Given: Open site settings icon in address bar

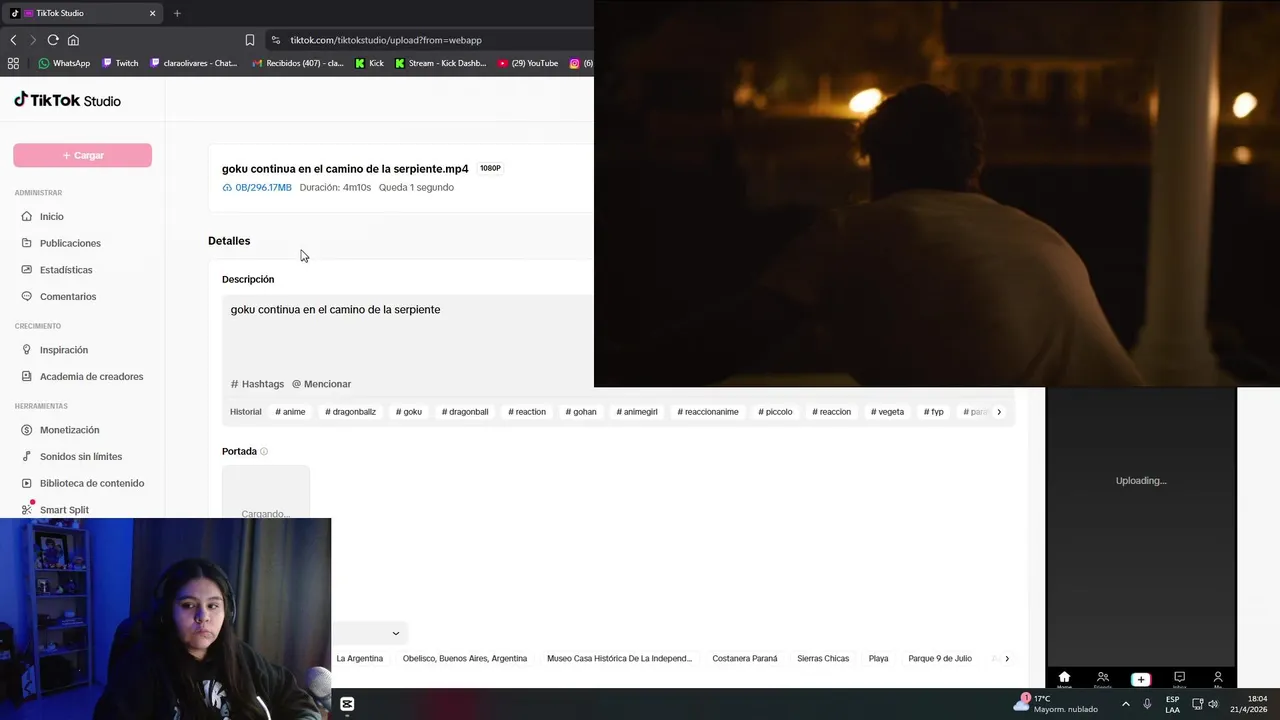Looking at the screenshot, I should click(x=276, y=40).
